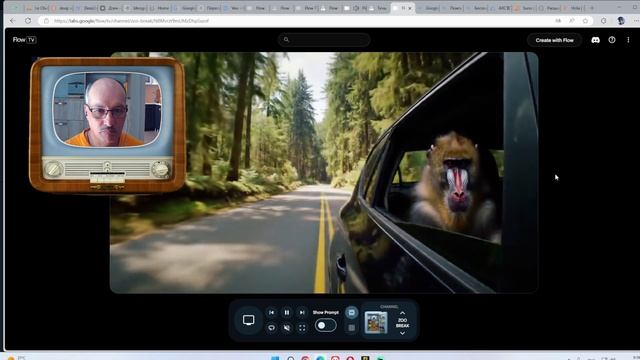Pause the playing video
Image resolution: width=640 pixels, height=360 pixels.
point(287,313)
